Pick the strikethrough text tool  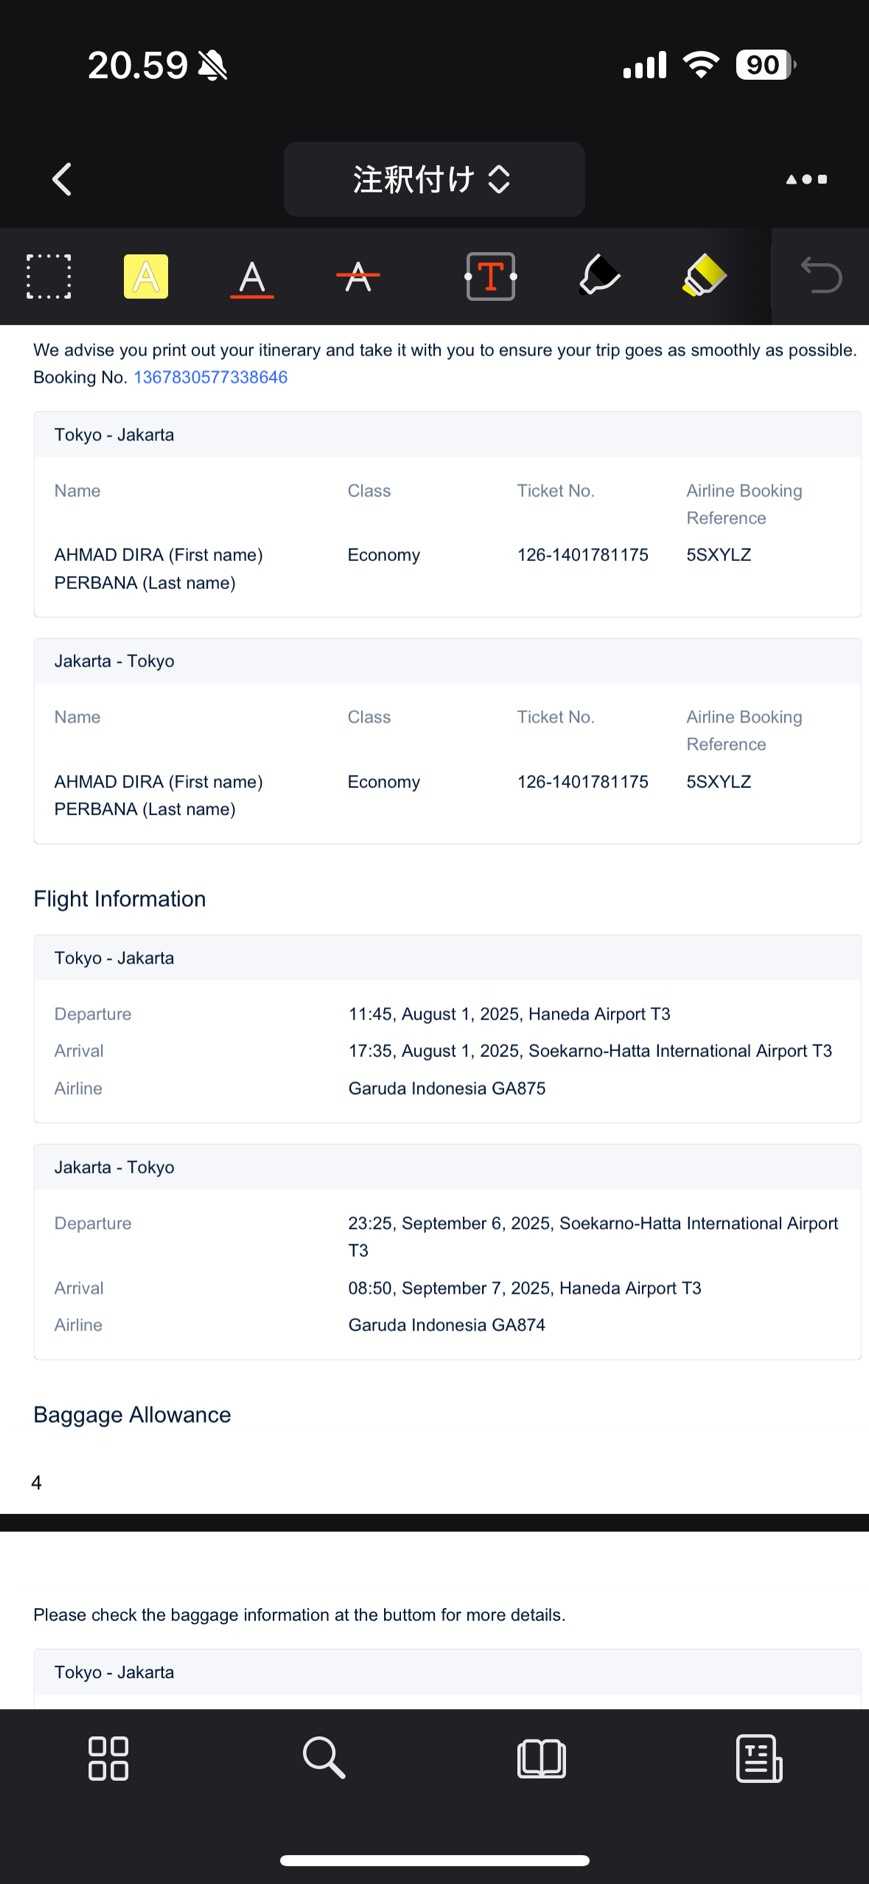[358, 277]
